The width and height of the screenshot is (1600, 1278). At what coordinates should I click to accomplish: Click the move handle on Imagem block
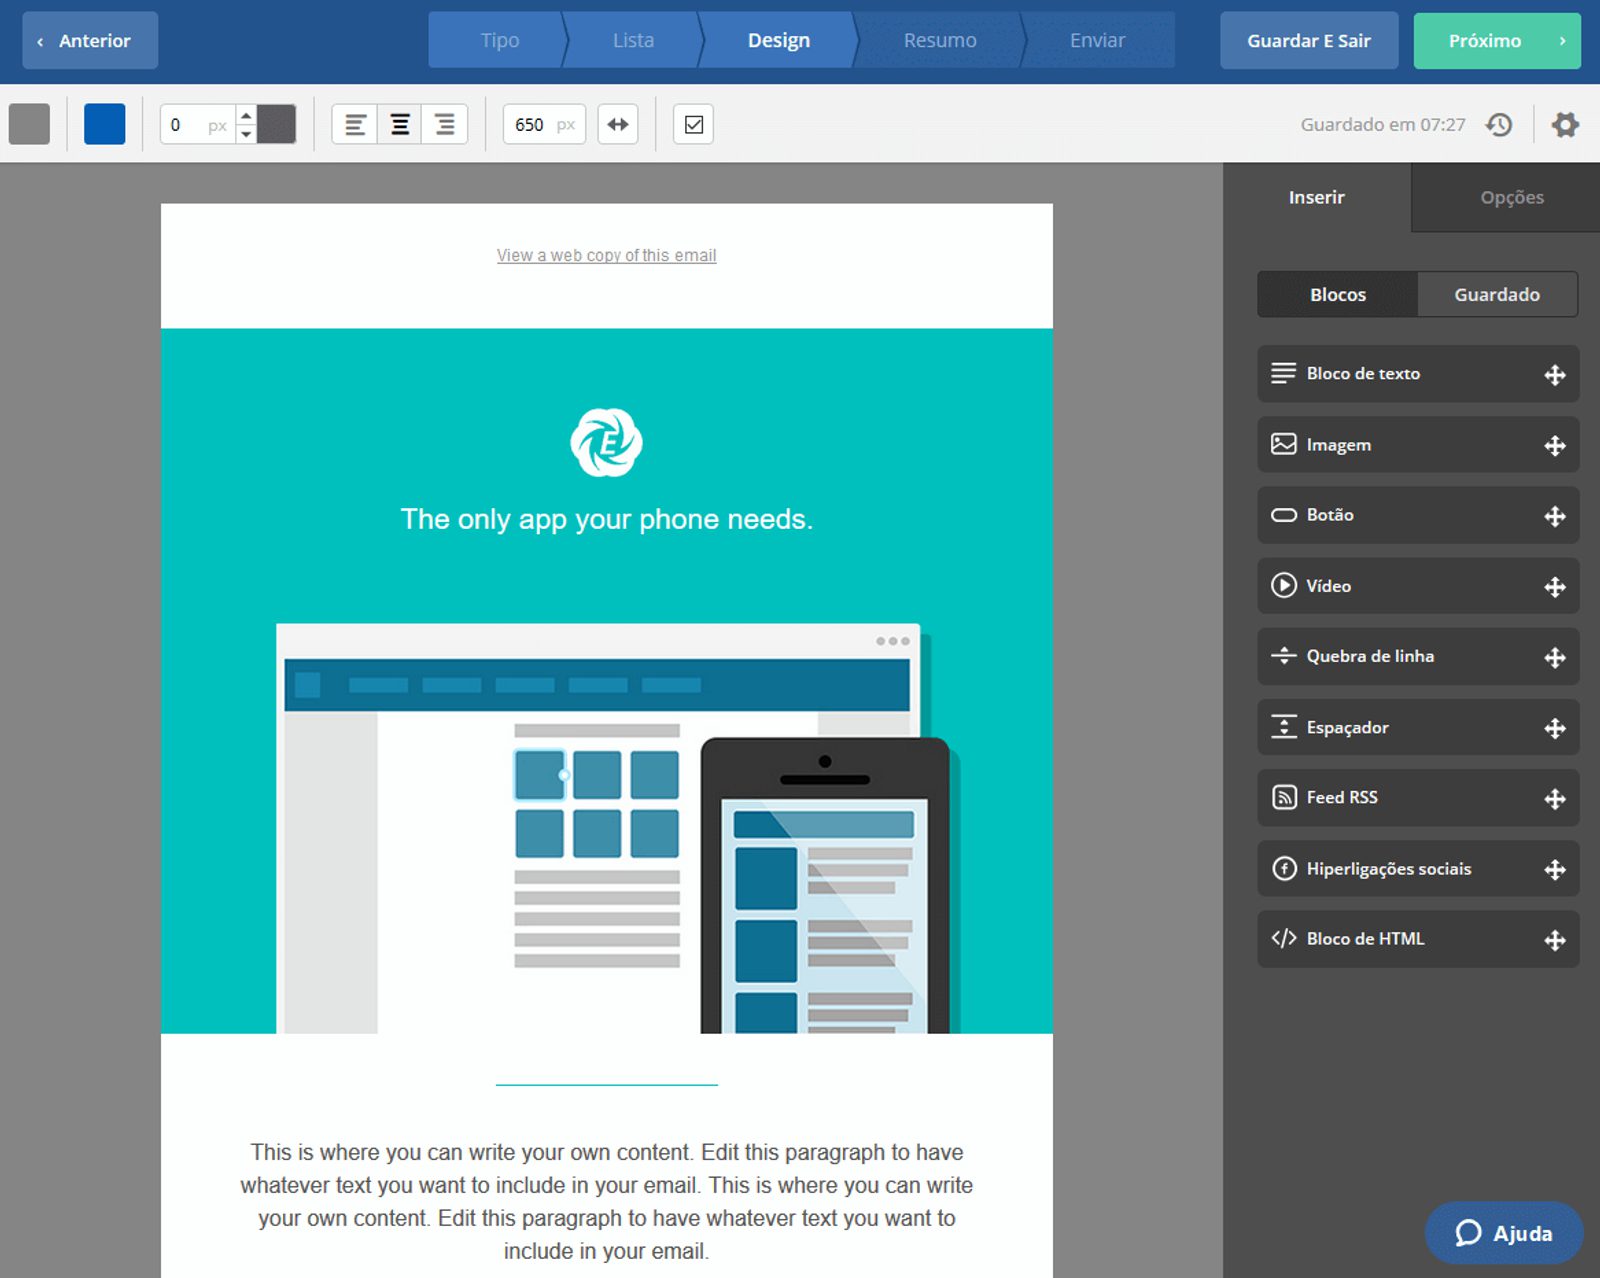pos(1554,446)
